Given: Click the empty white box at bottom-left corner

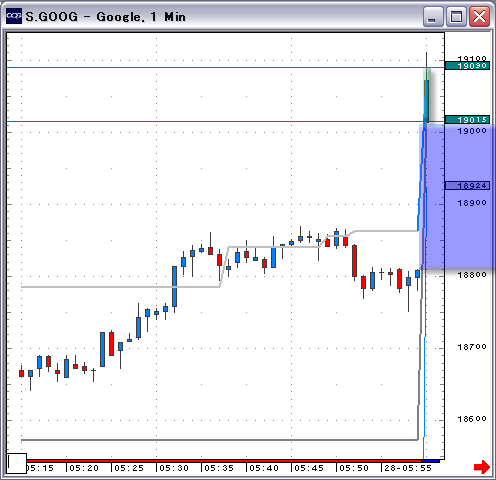Looking at the screenshot, I should pos(17,463).
